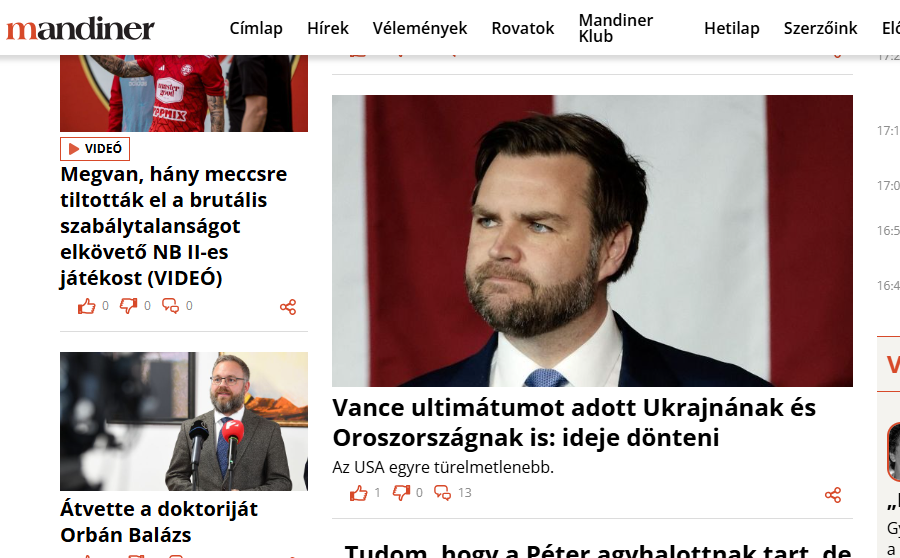Viewport: 900px width, 558px height.
Task: Click the VIDEÓ play badge
Action: click(95, 149)
